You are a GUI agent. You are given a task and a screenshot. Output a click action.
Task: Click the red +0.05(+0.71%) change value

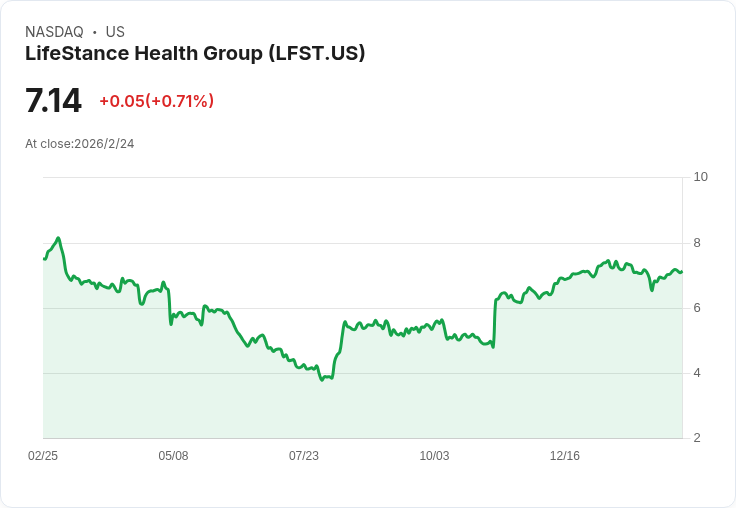(156, 101)
